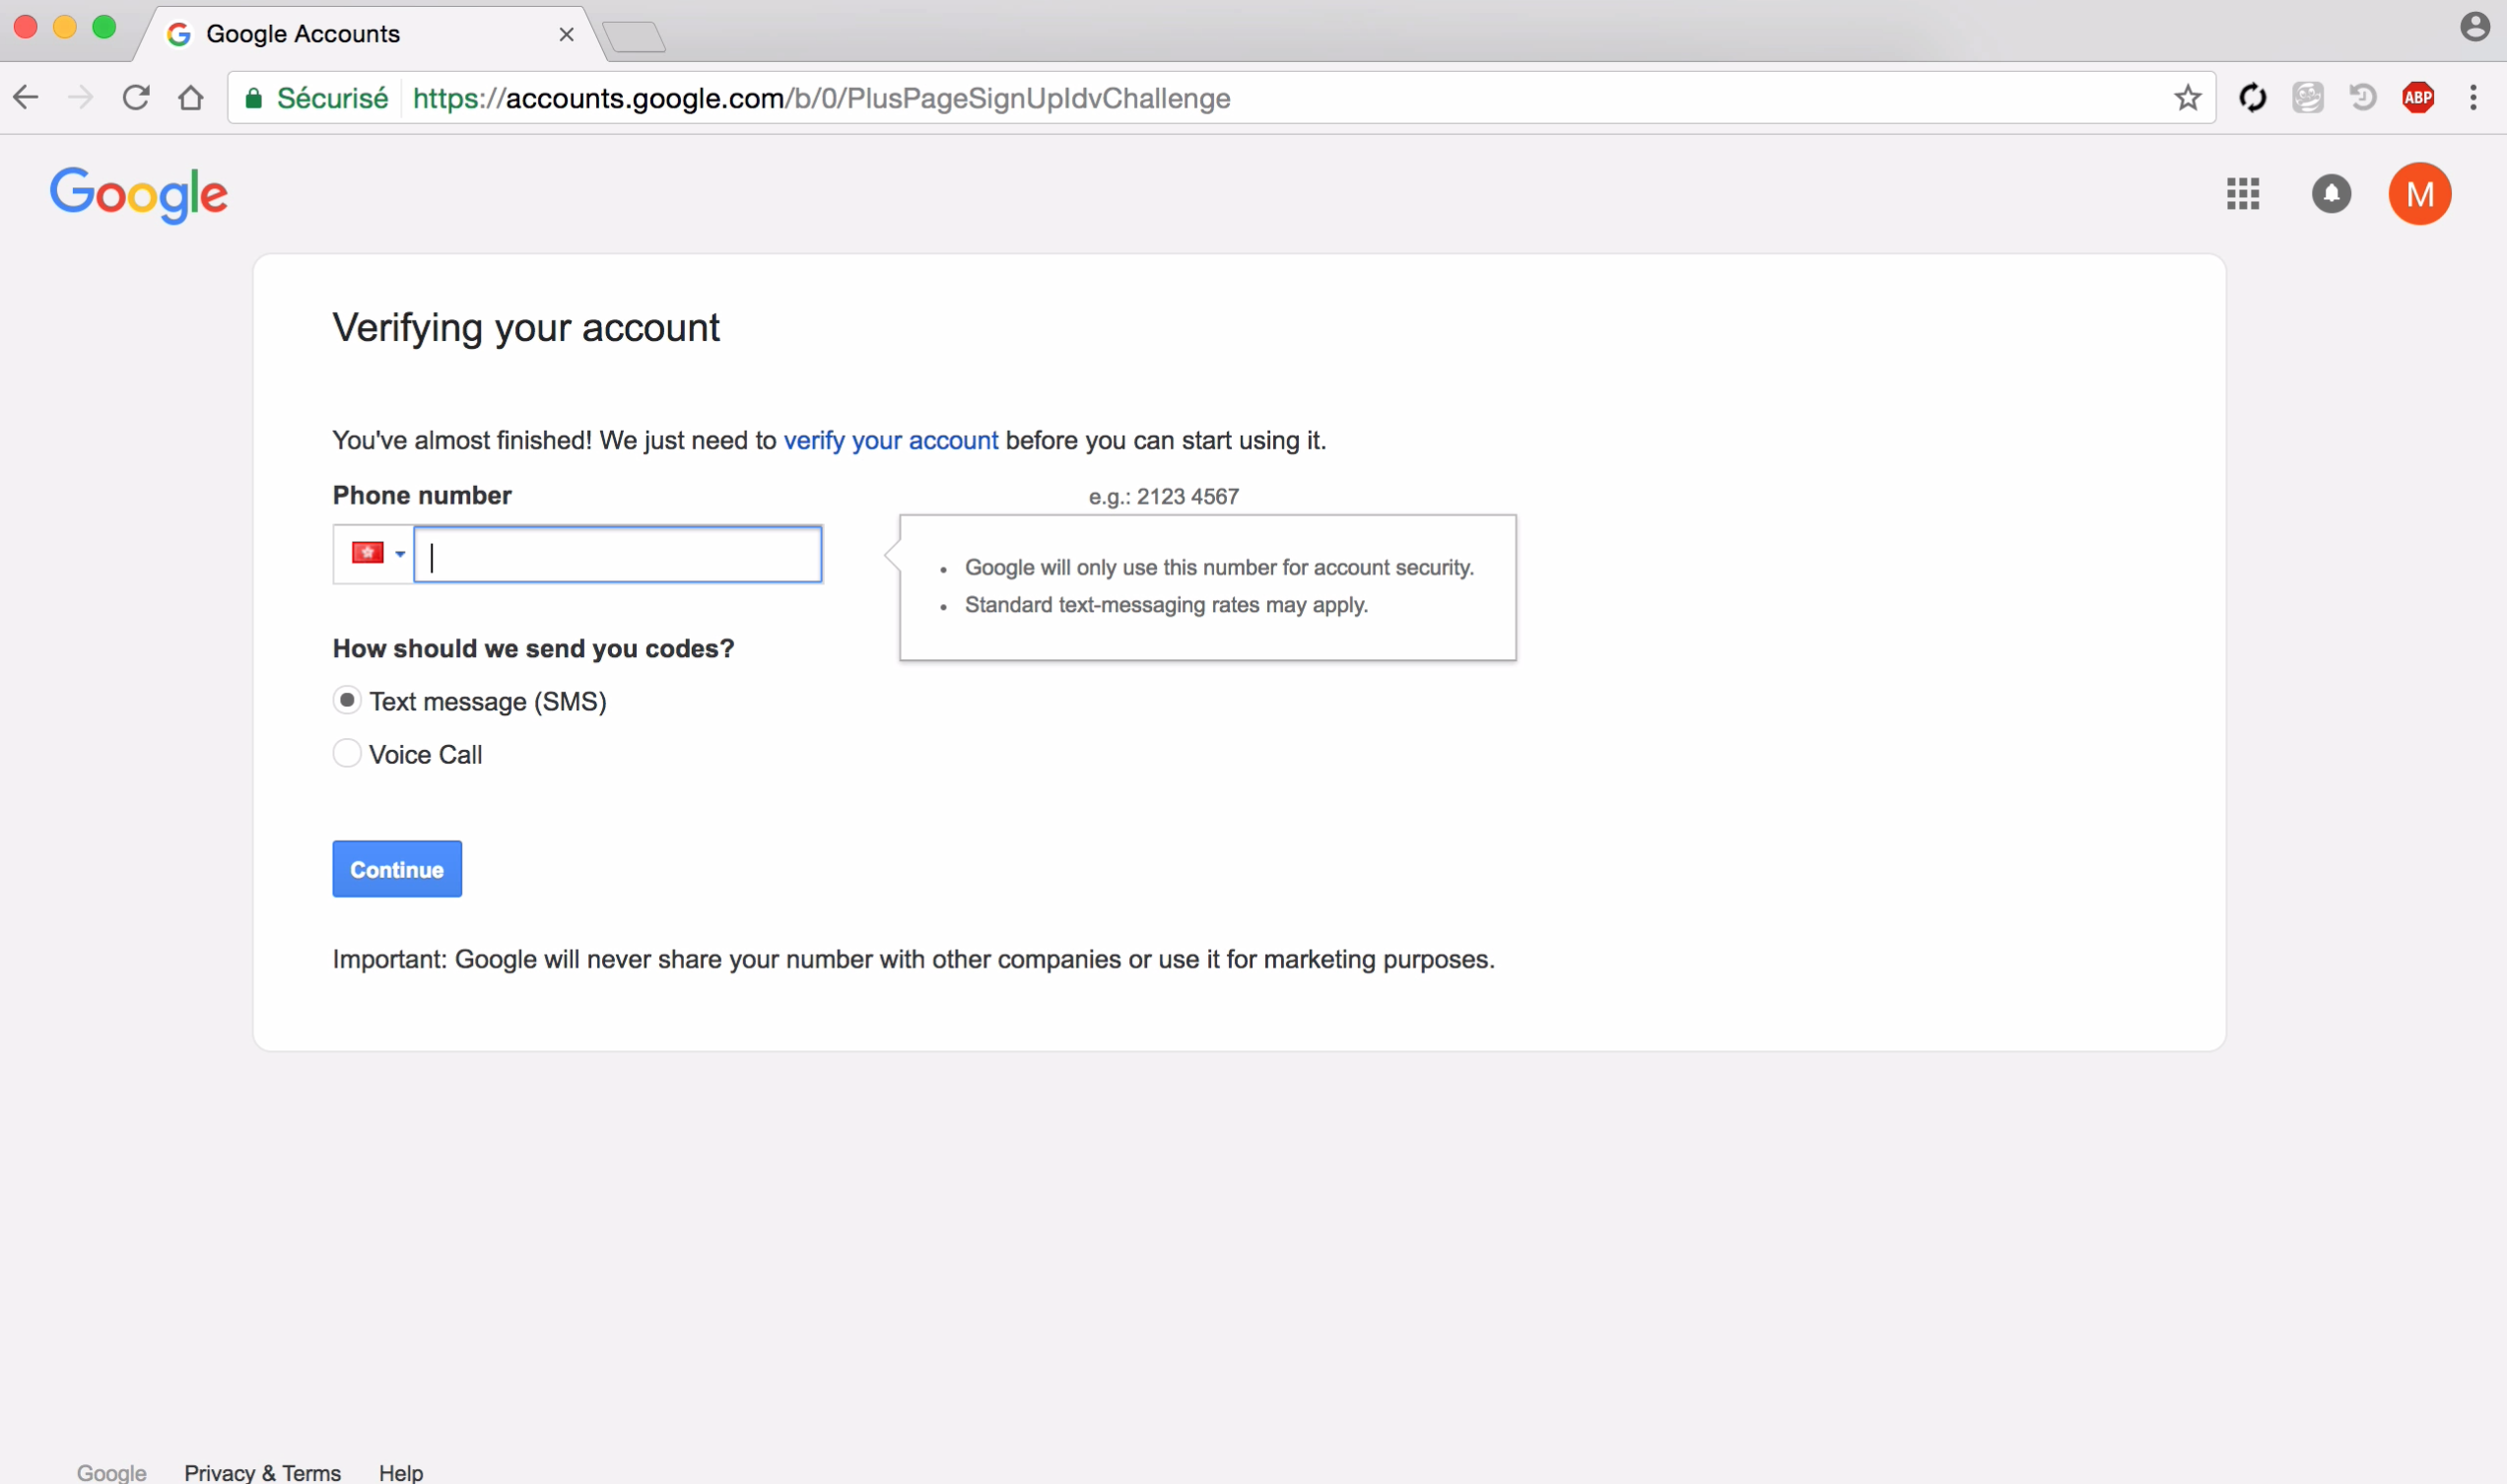
Task: Minimize the browser window
Action: click(x=65, y=27)
